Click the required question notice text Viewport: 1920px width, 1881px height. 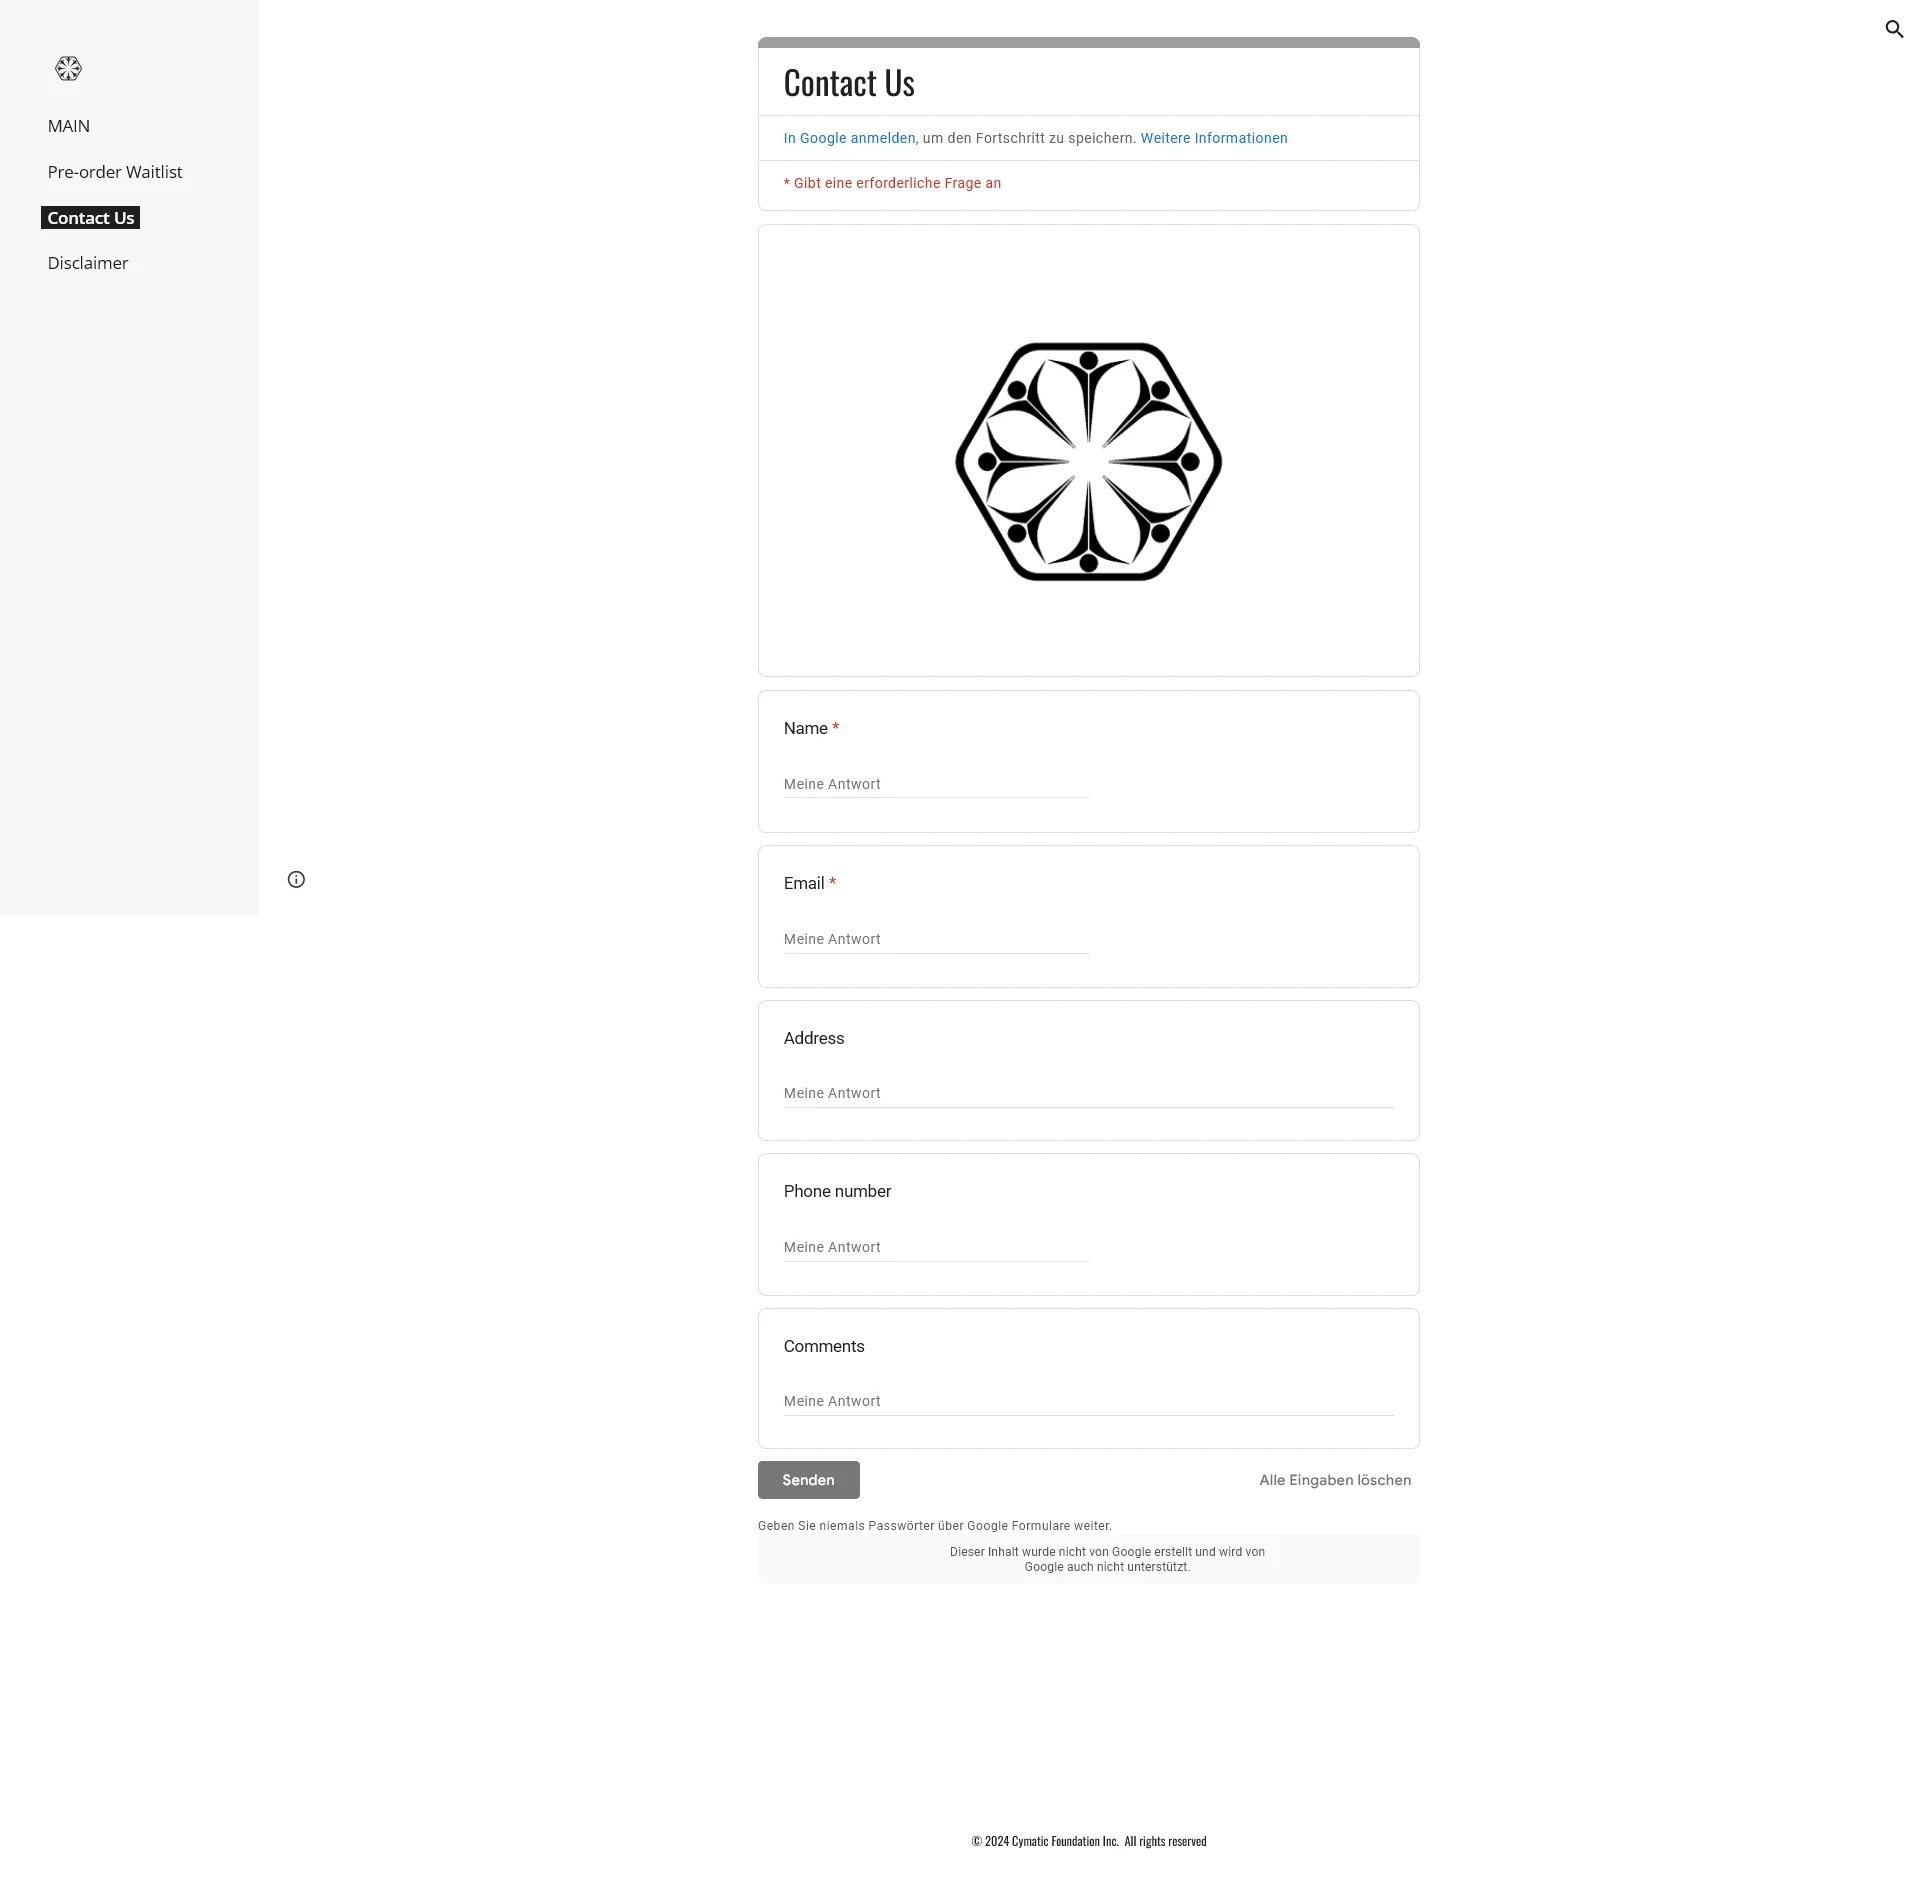(892, 183)
